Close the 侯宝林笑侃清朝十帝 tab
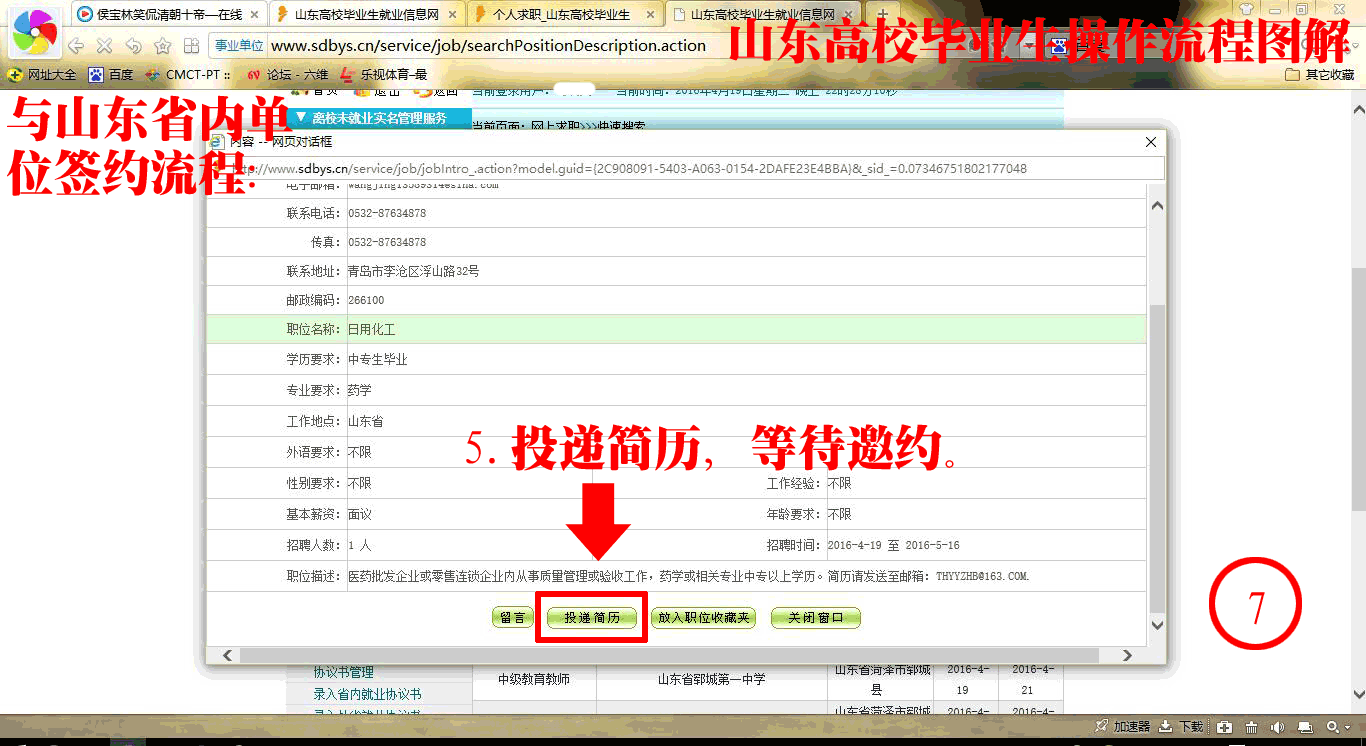Viewport: 1366px width, 746px height. click(254, 14)
